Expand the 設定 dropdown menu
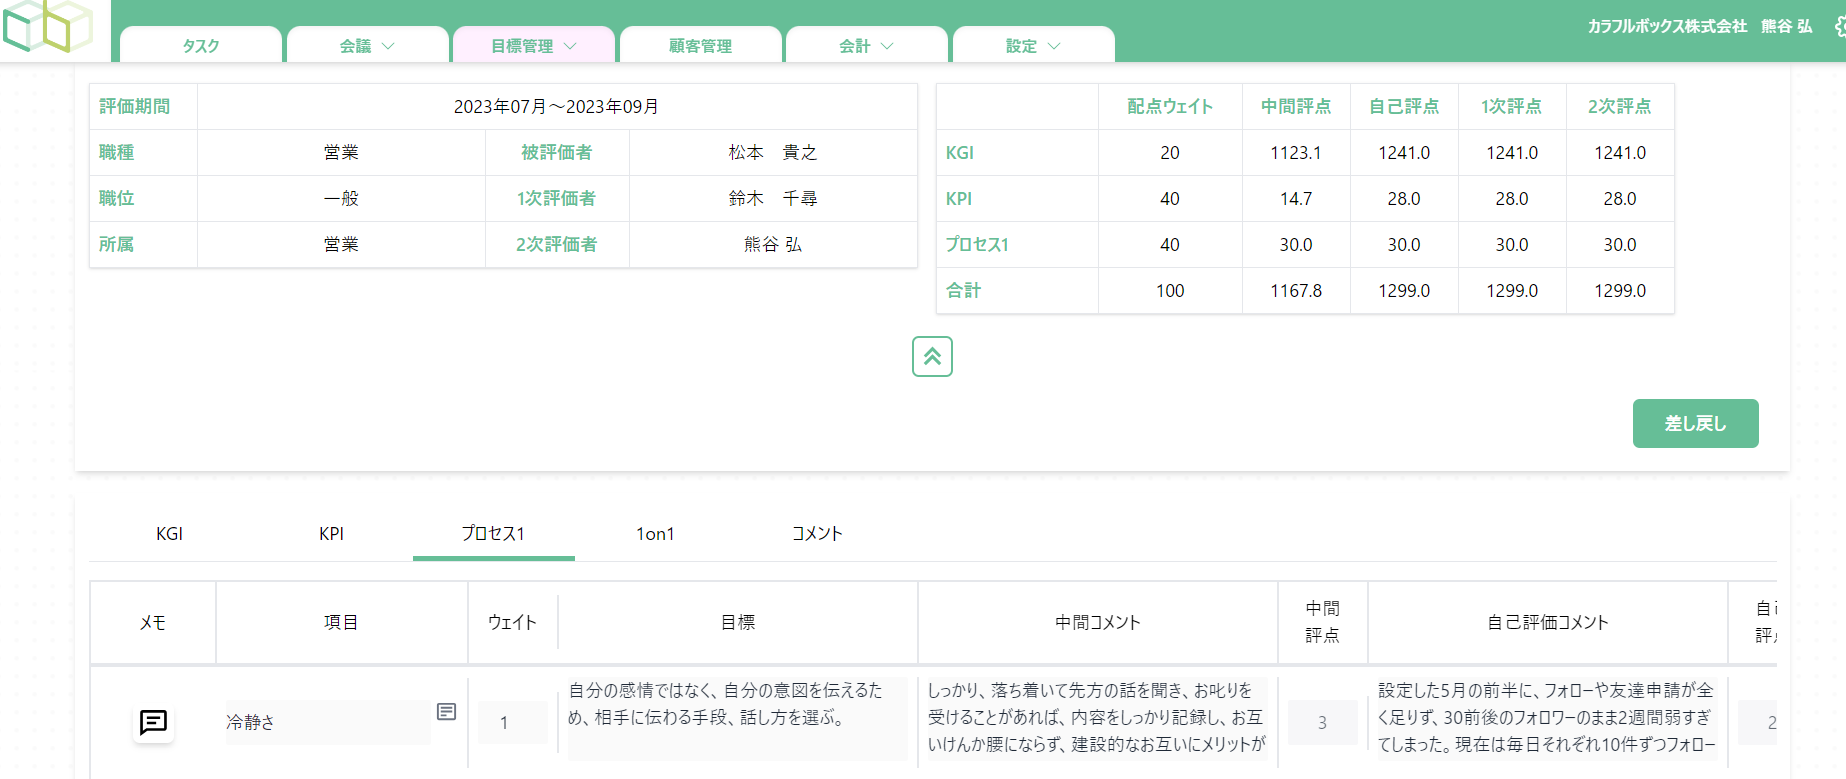This screenshot has height=779, width=1846. tap(1034, 46)
